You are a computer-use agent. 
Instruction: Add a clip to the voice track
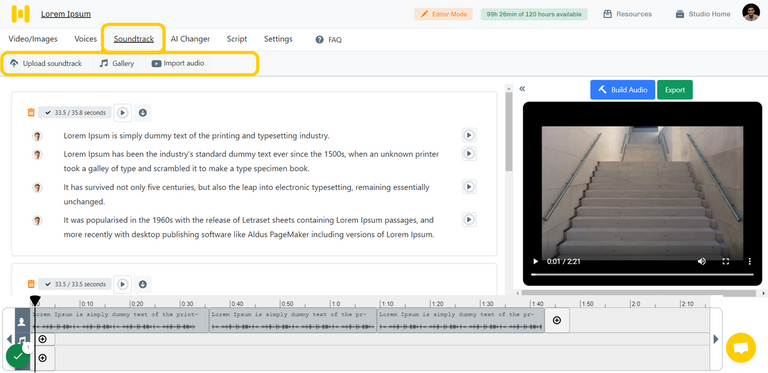[557, 320]
